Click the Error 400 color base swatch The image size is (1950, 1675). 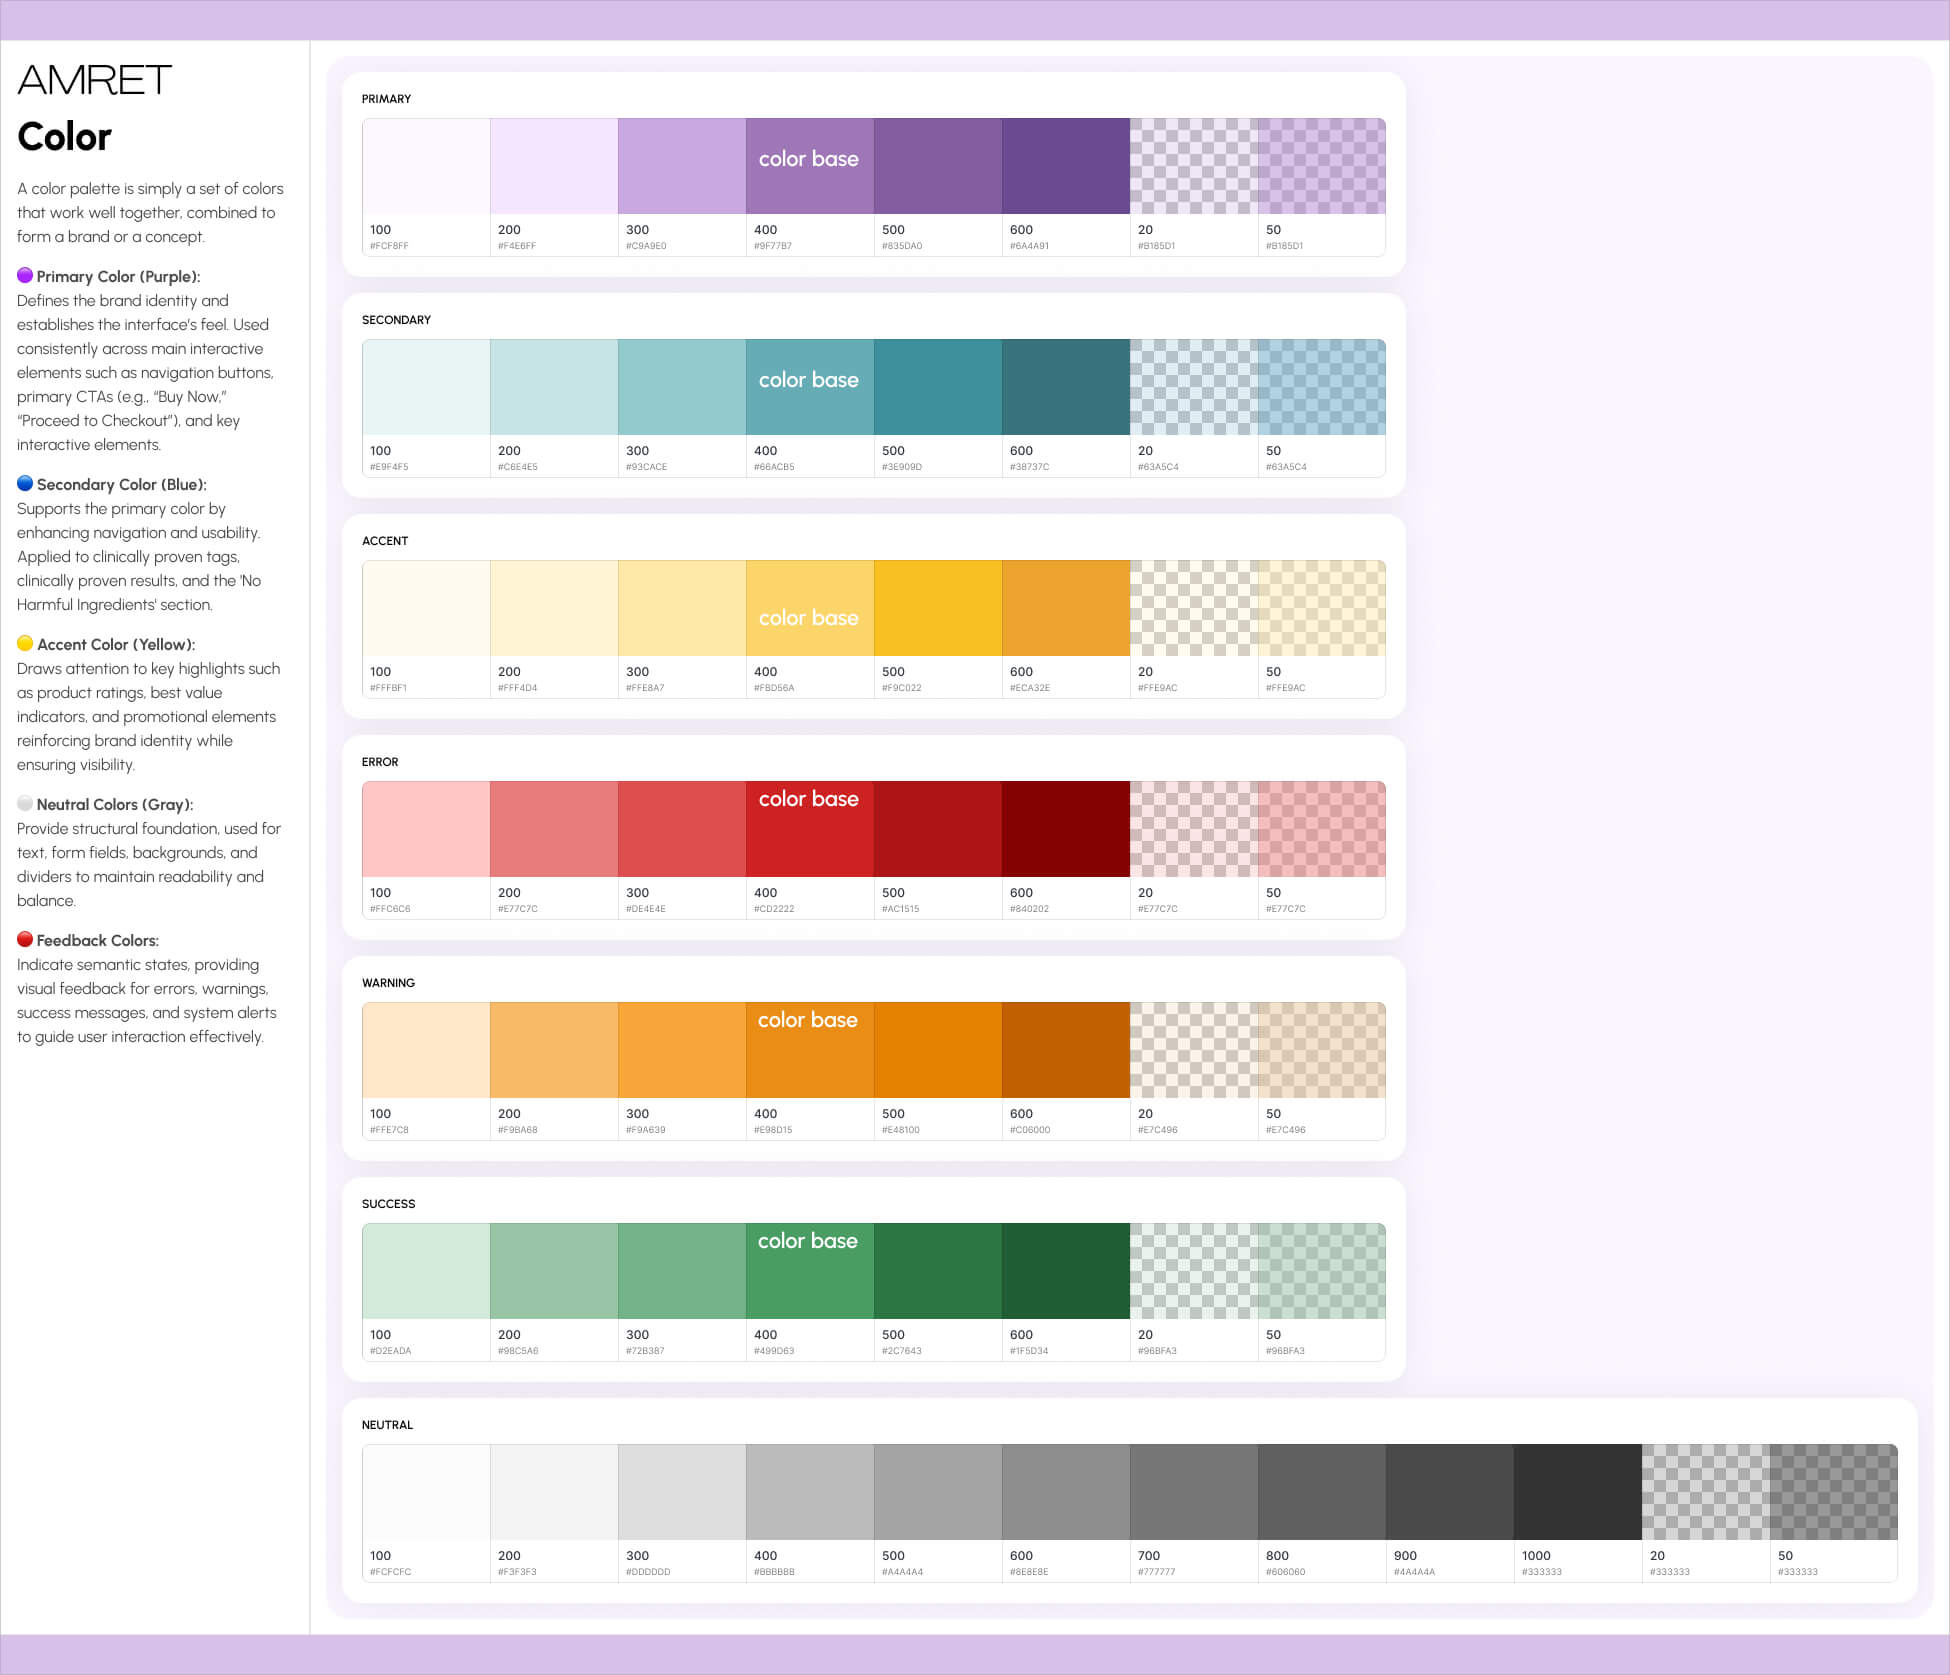[x=809, y=829]
